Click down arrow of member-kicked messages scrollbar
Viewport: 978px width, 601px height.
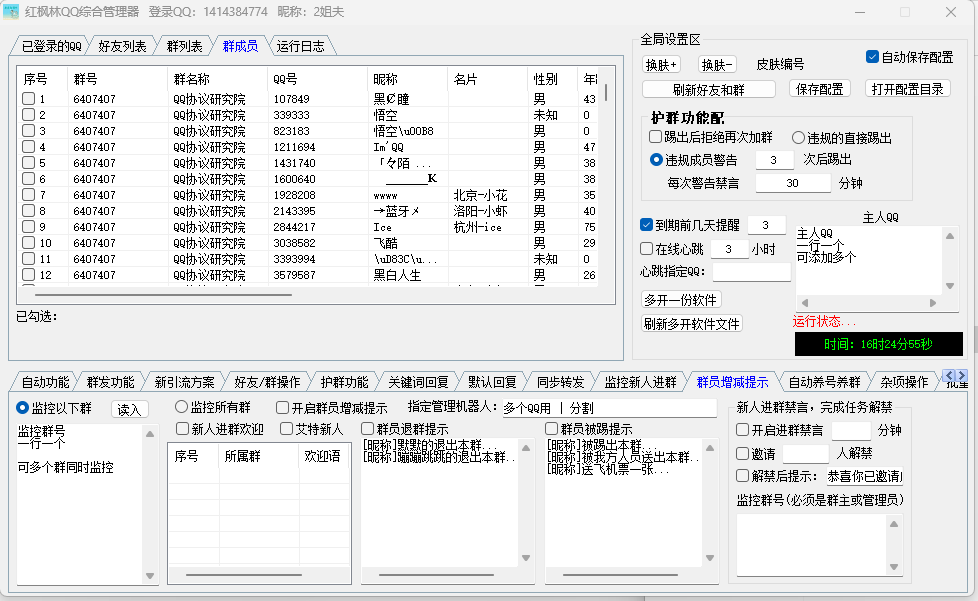click(712, 558)
